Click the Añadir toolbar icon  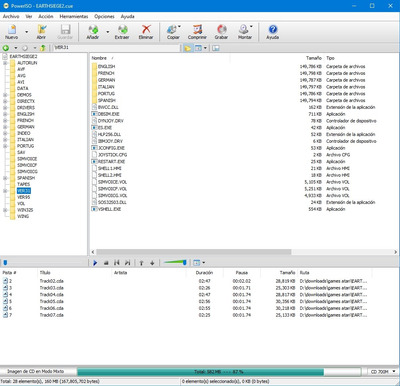tap(93, 30)
